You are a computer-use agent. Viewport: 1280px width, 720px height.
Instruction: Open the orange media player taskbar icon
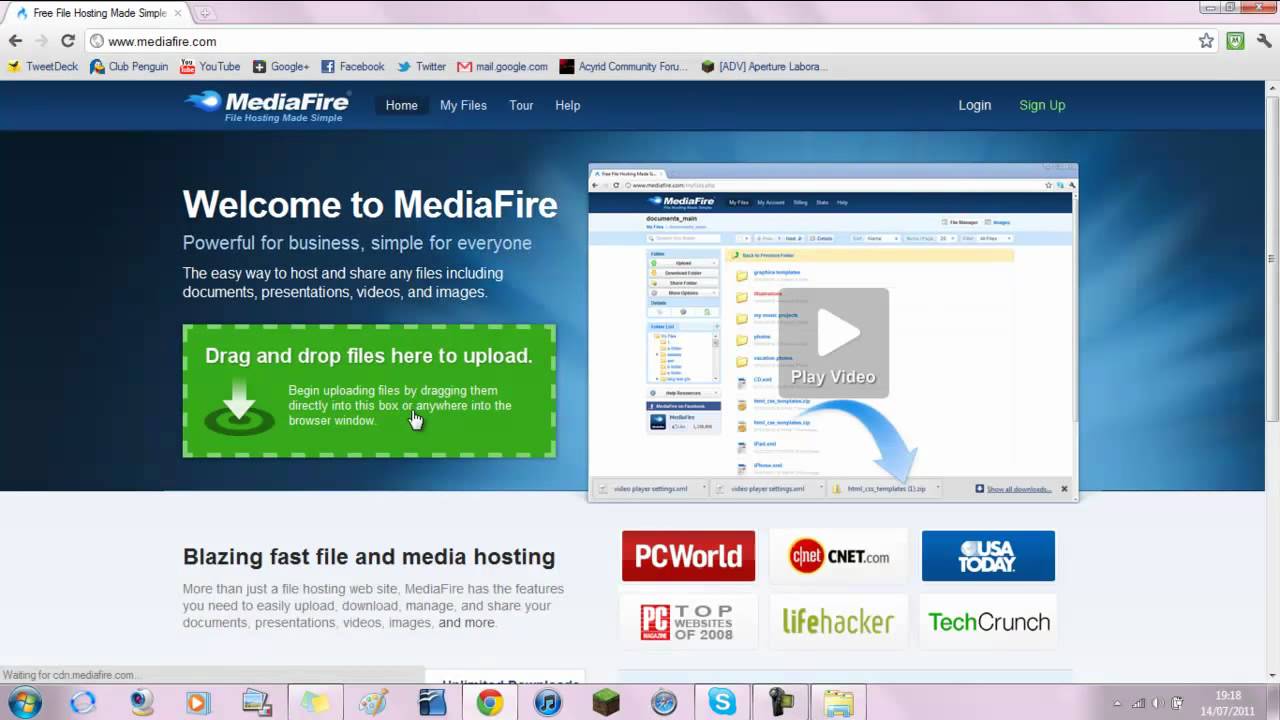tap(198, 703)
